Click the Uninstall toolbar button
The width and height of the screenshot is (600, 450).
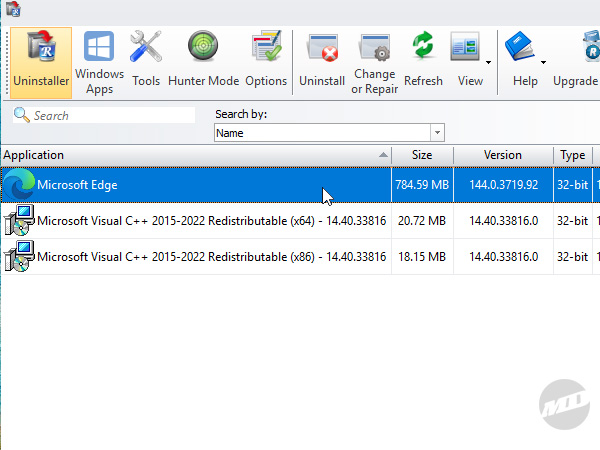tap(322, 60)
